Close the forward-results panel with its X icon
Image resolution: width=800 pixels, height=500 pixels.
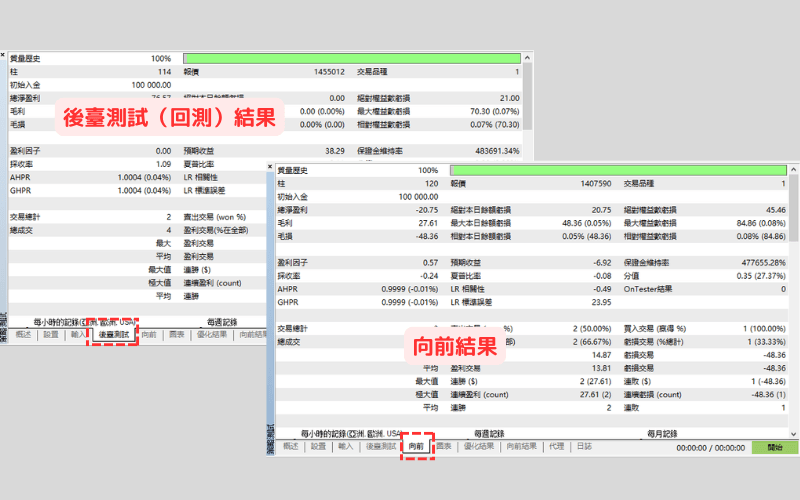(x=270, y=167)
